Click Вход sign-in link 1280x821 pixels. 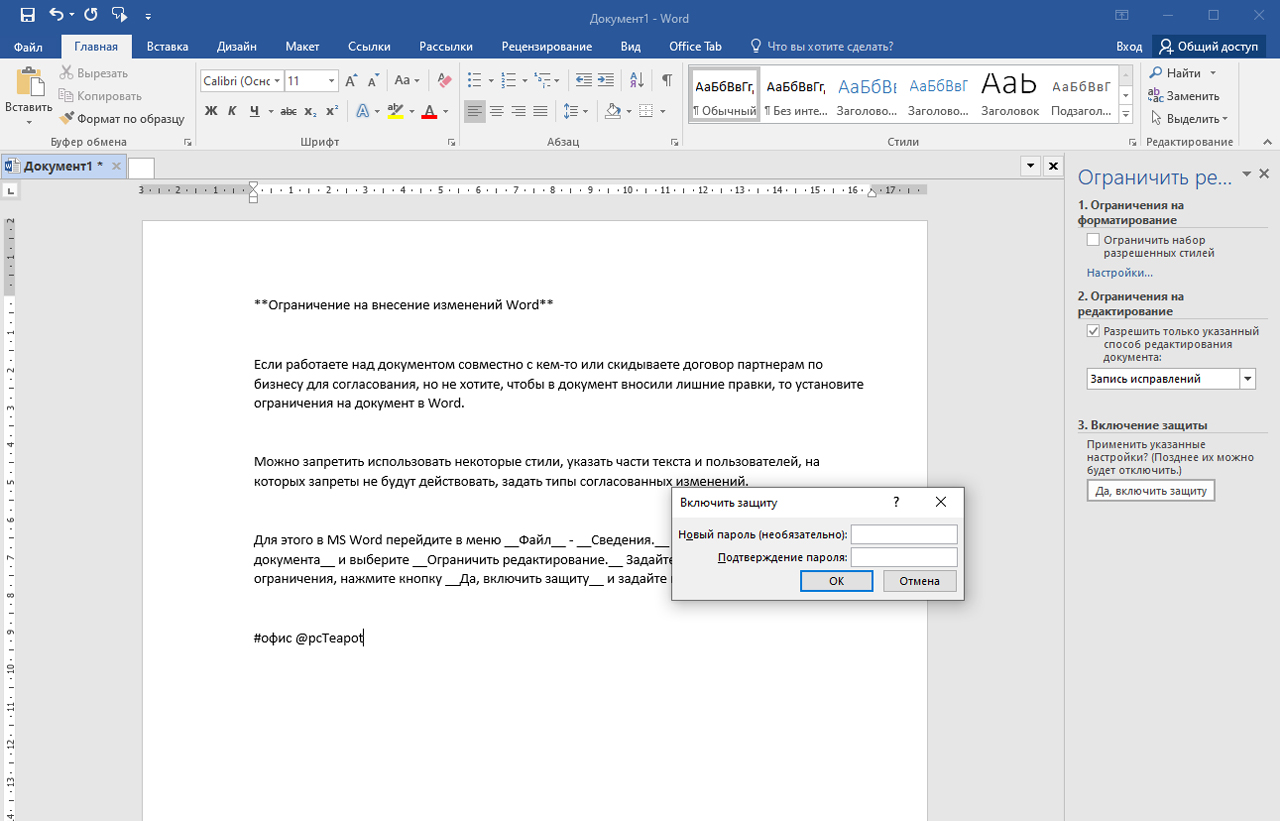tap(1129, 46)
